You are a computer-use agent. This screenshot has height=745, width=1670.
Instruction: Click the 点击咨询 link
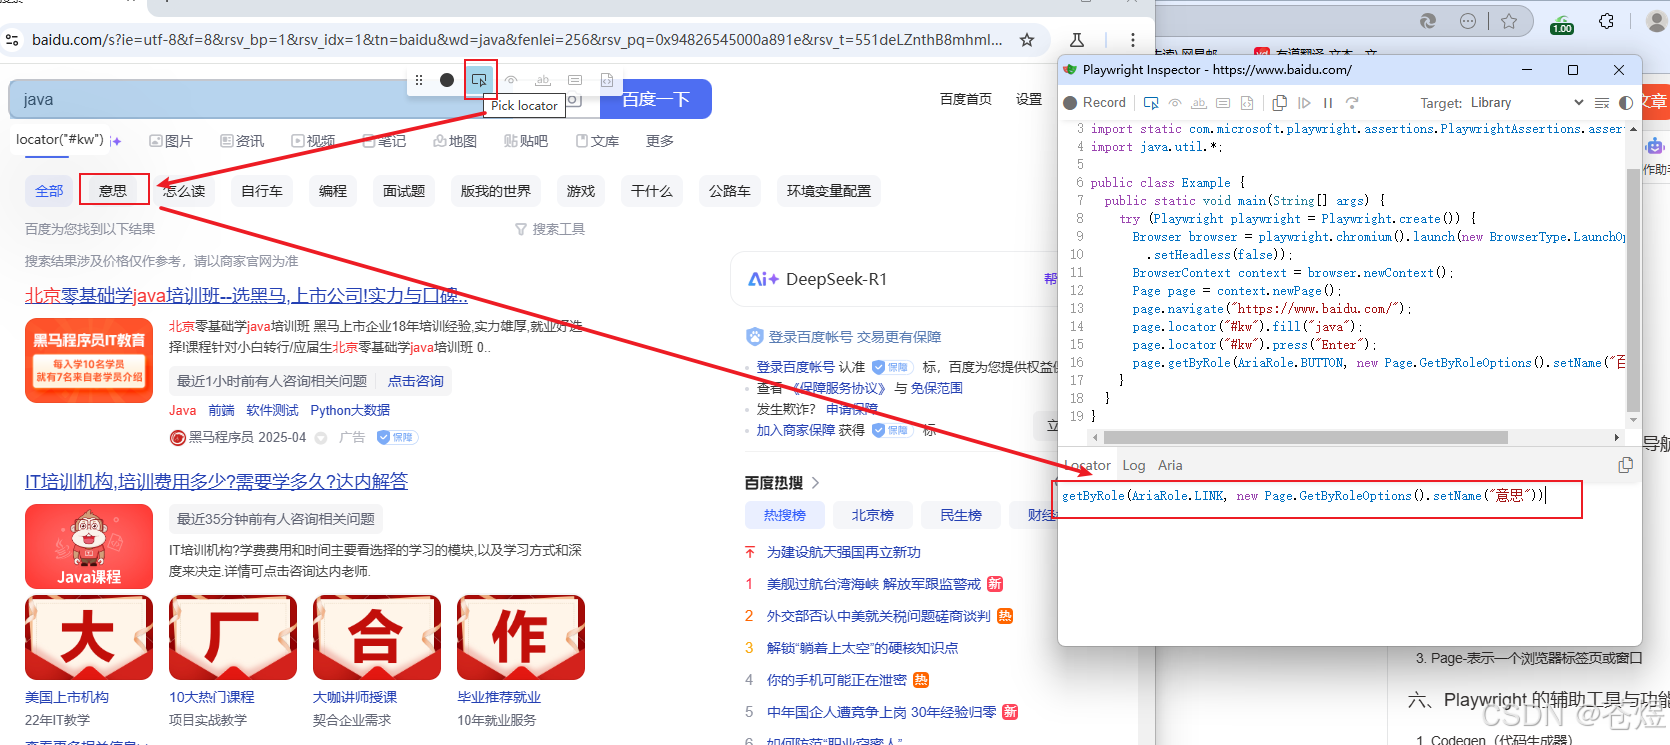tap(415, 381)
